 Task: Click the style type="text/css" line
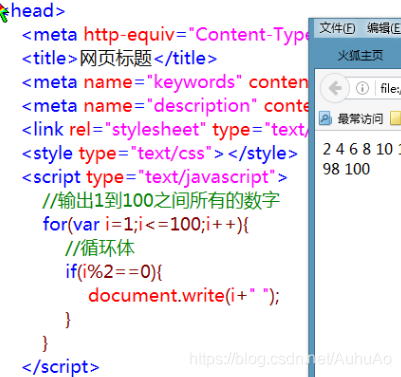click(x=160, y=154)
